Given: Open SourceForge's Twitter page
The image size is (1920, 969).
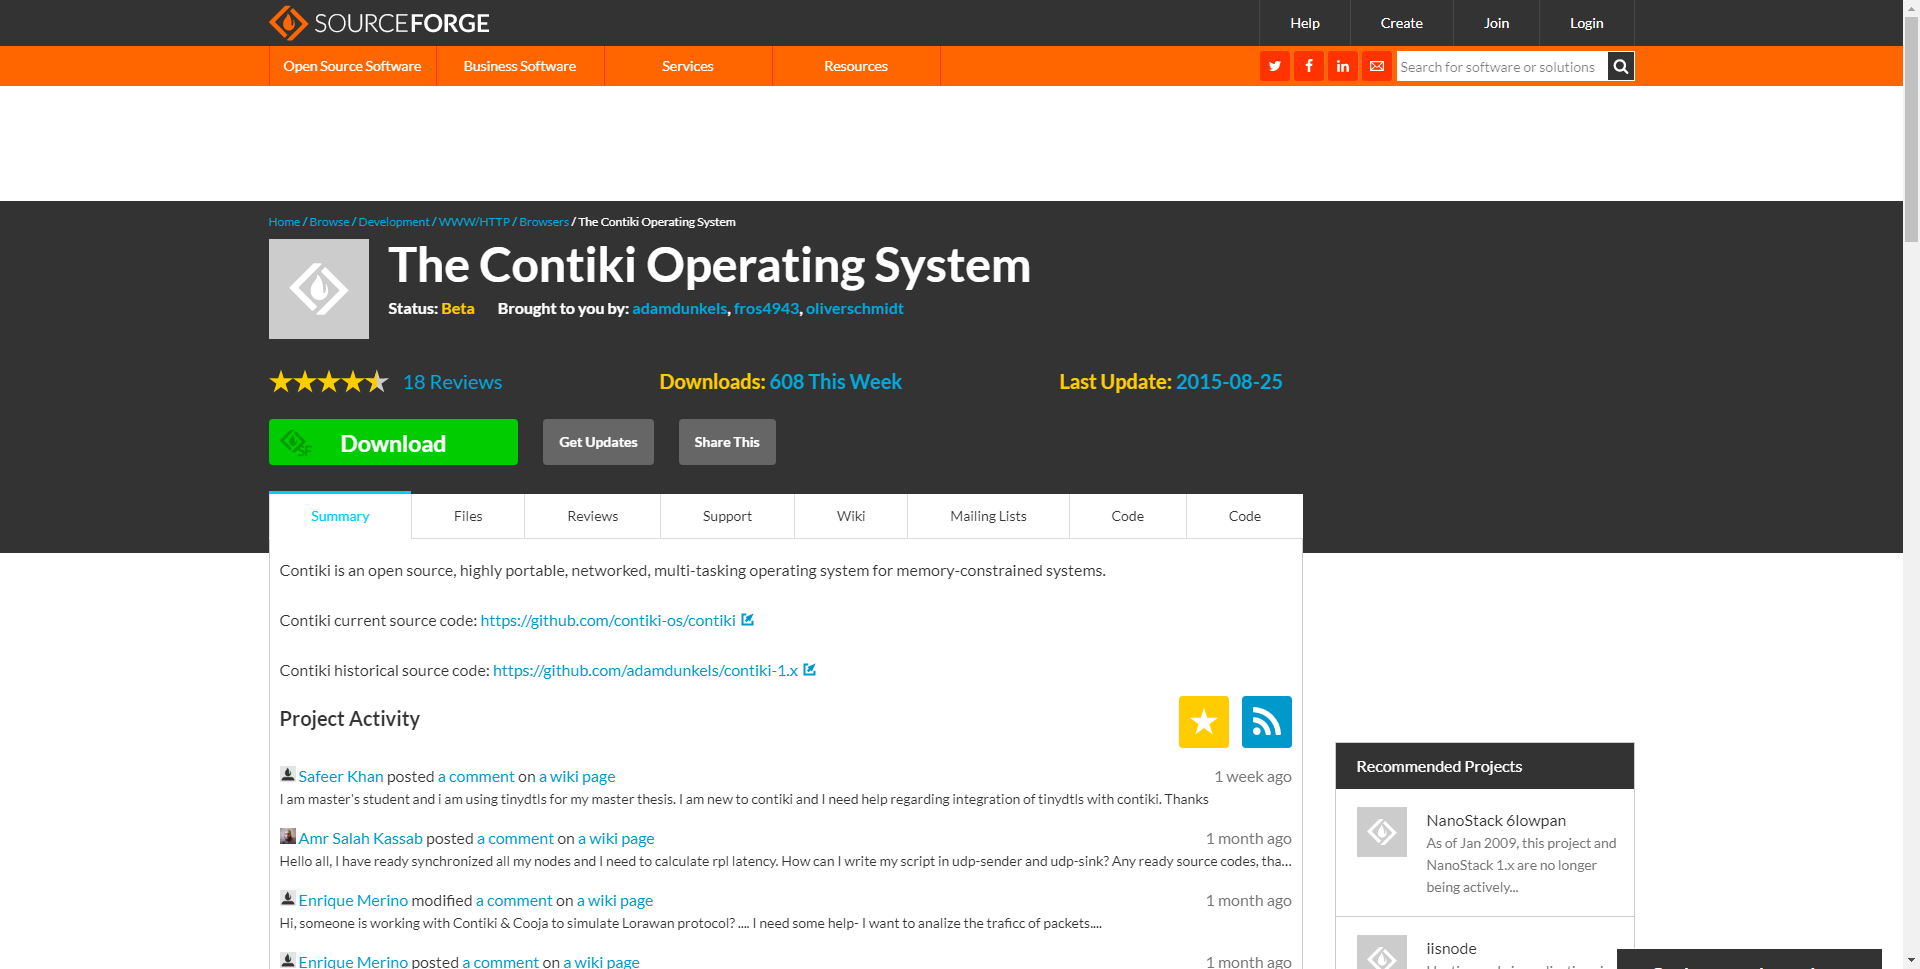Looking at the screenshot, I should pyautogui.click(x=1274, y=66).
